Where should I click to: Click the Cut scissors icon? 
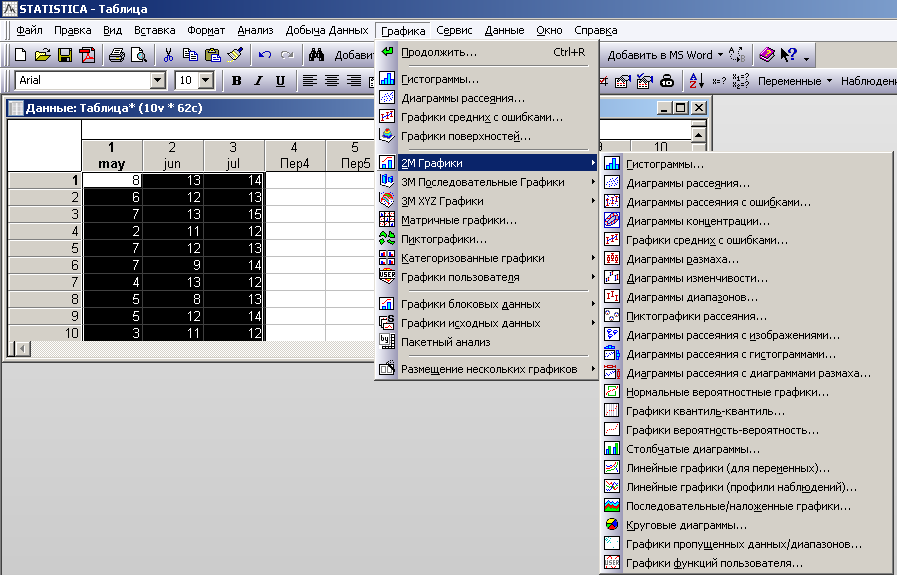(168, 55)
